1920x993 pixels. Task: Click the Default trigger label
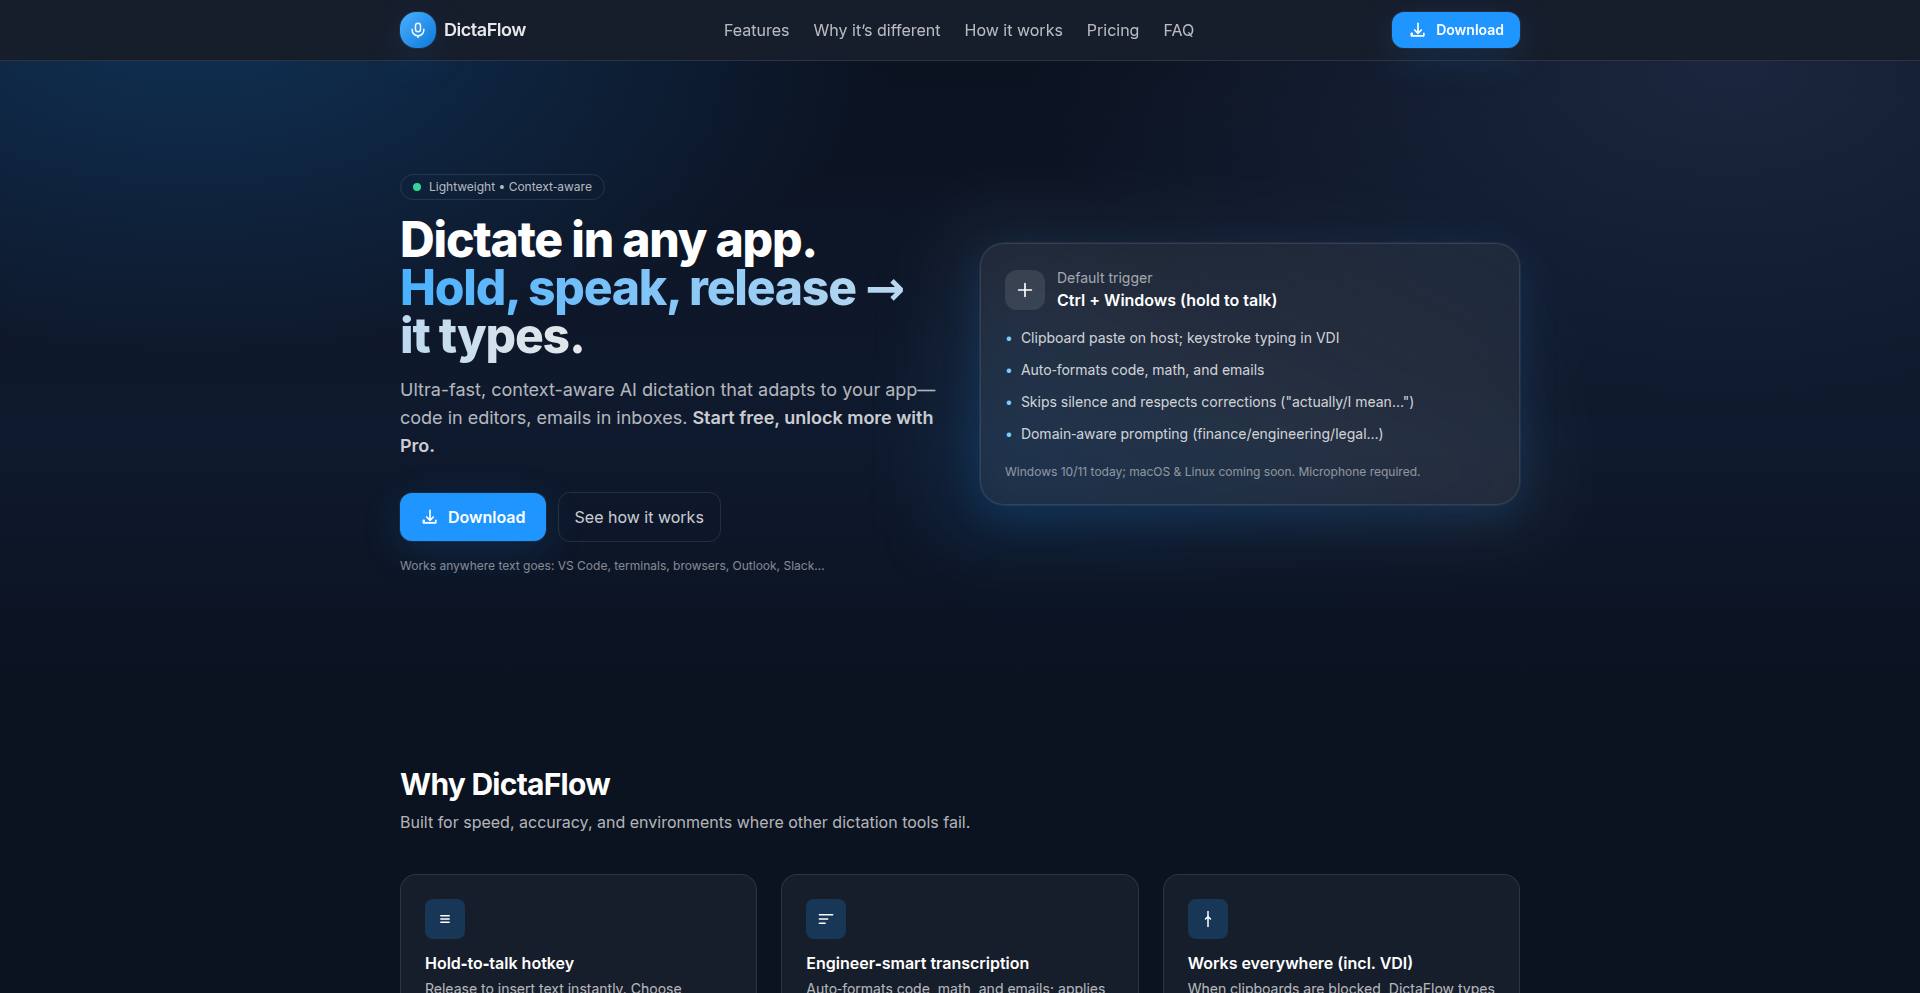click(x=1104, y=278)
